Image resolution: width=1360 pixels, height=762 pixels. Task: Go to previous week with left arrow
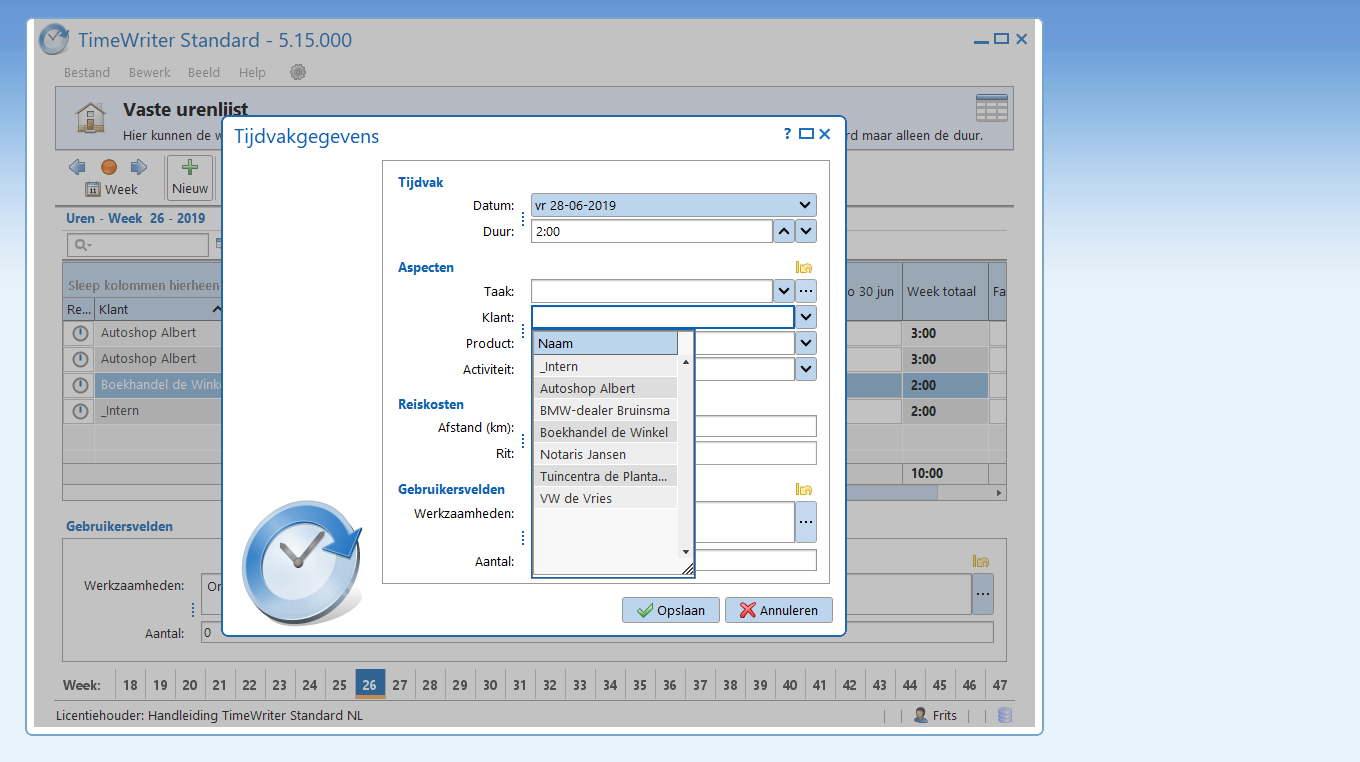(77, 167)
